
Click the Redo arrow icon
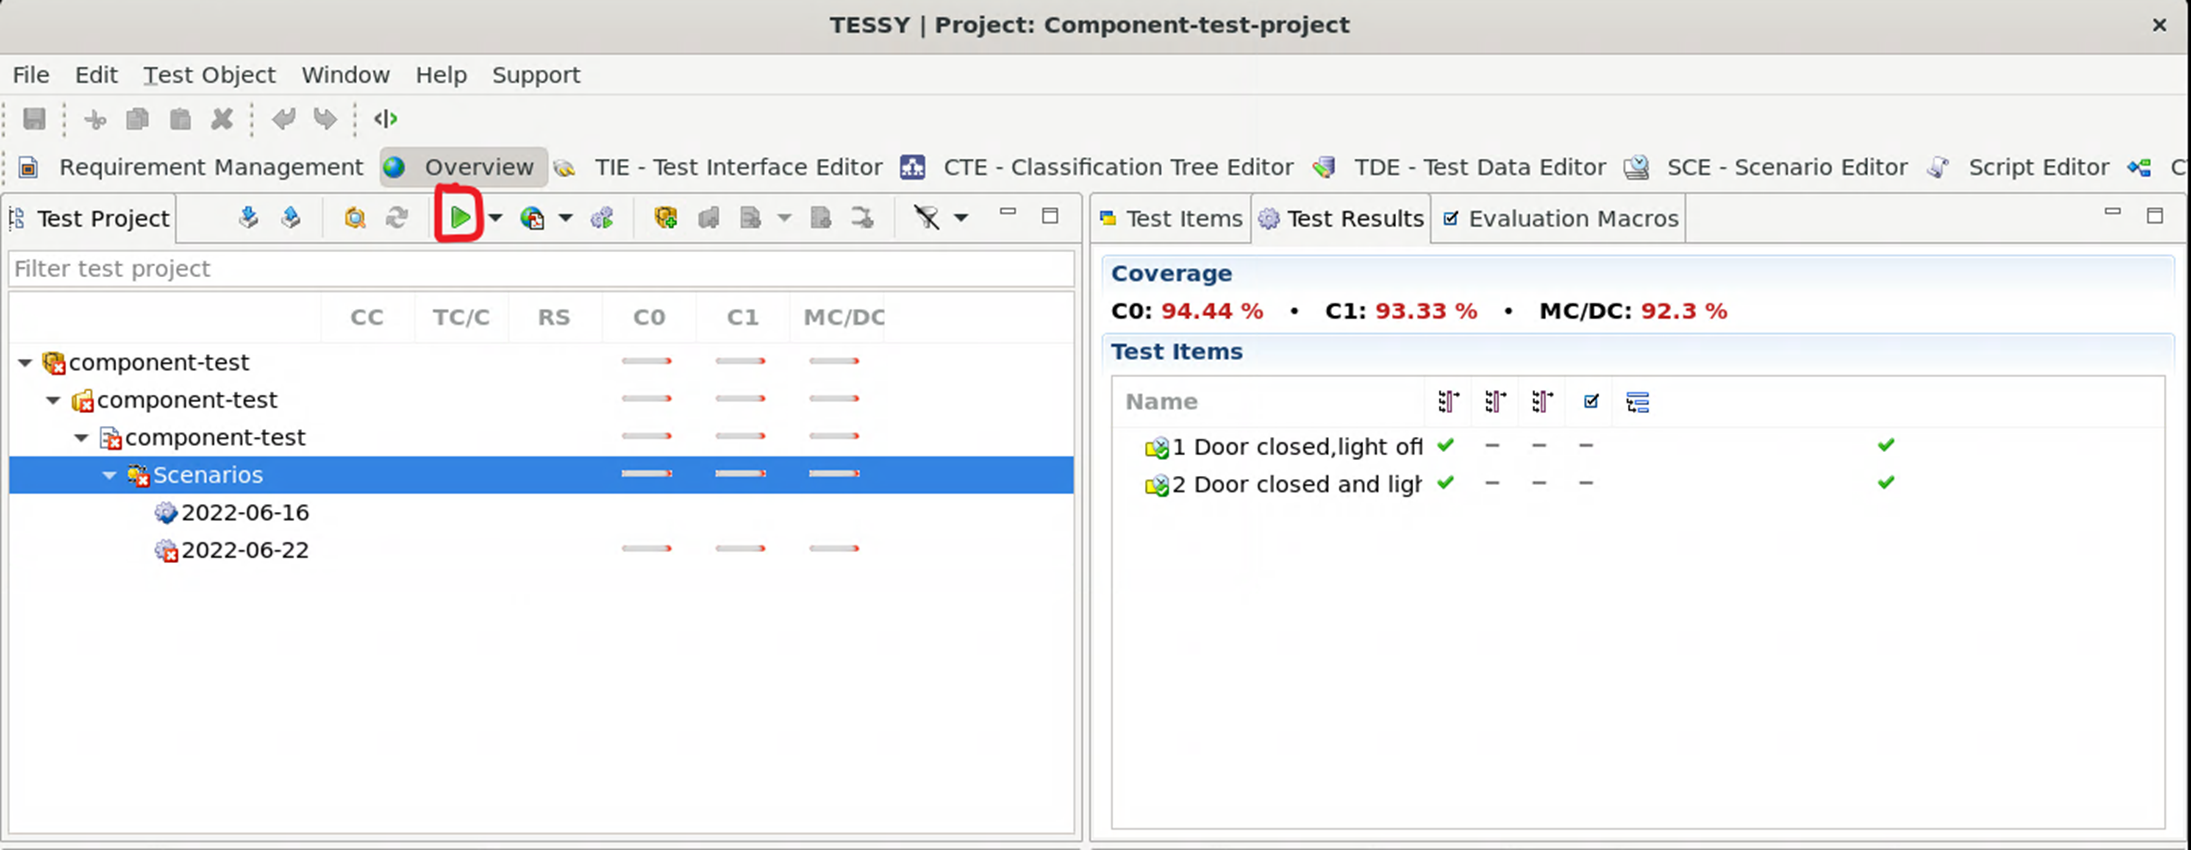325,120
